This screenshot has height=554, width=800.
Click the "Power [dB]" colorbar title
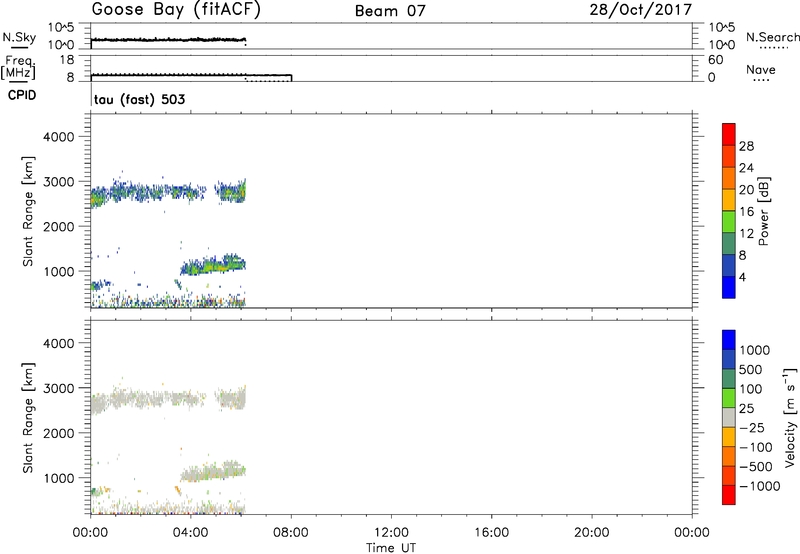[764, 211]
